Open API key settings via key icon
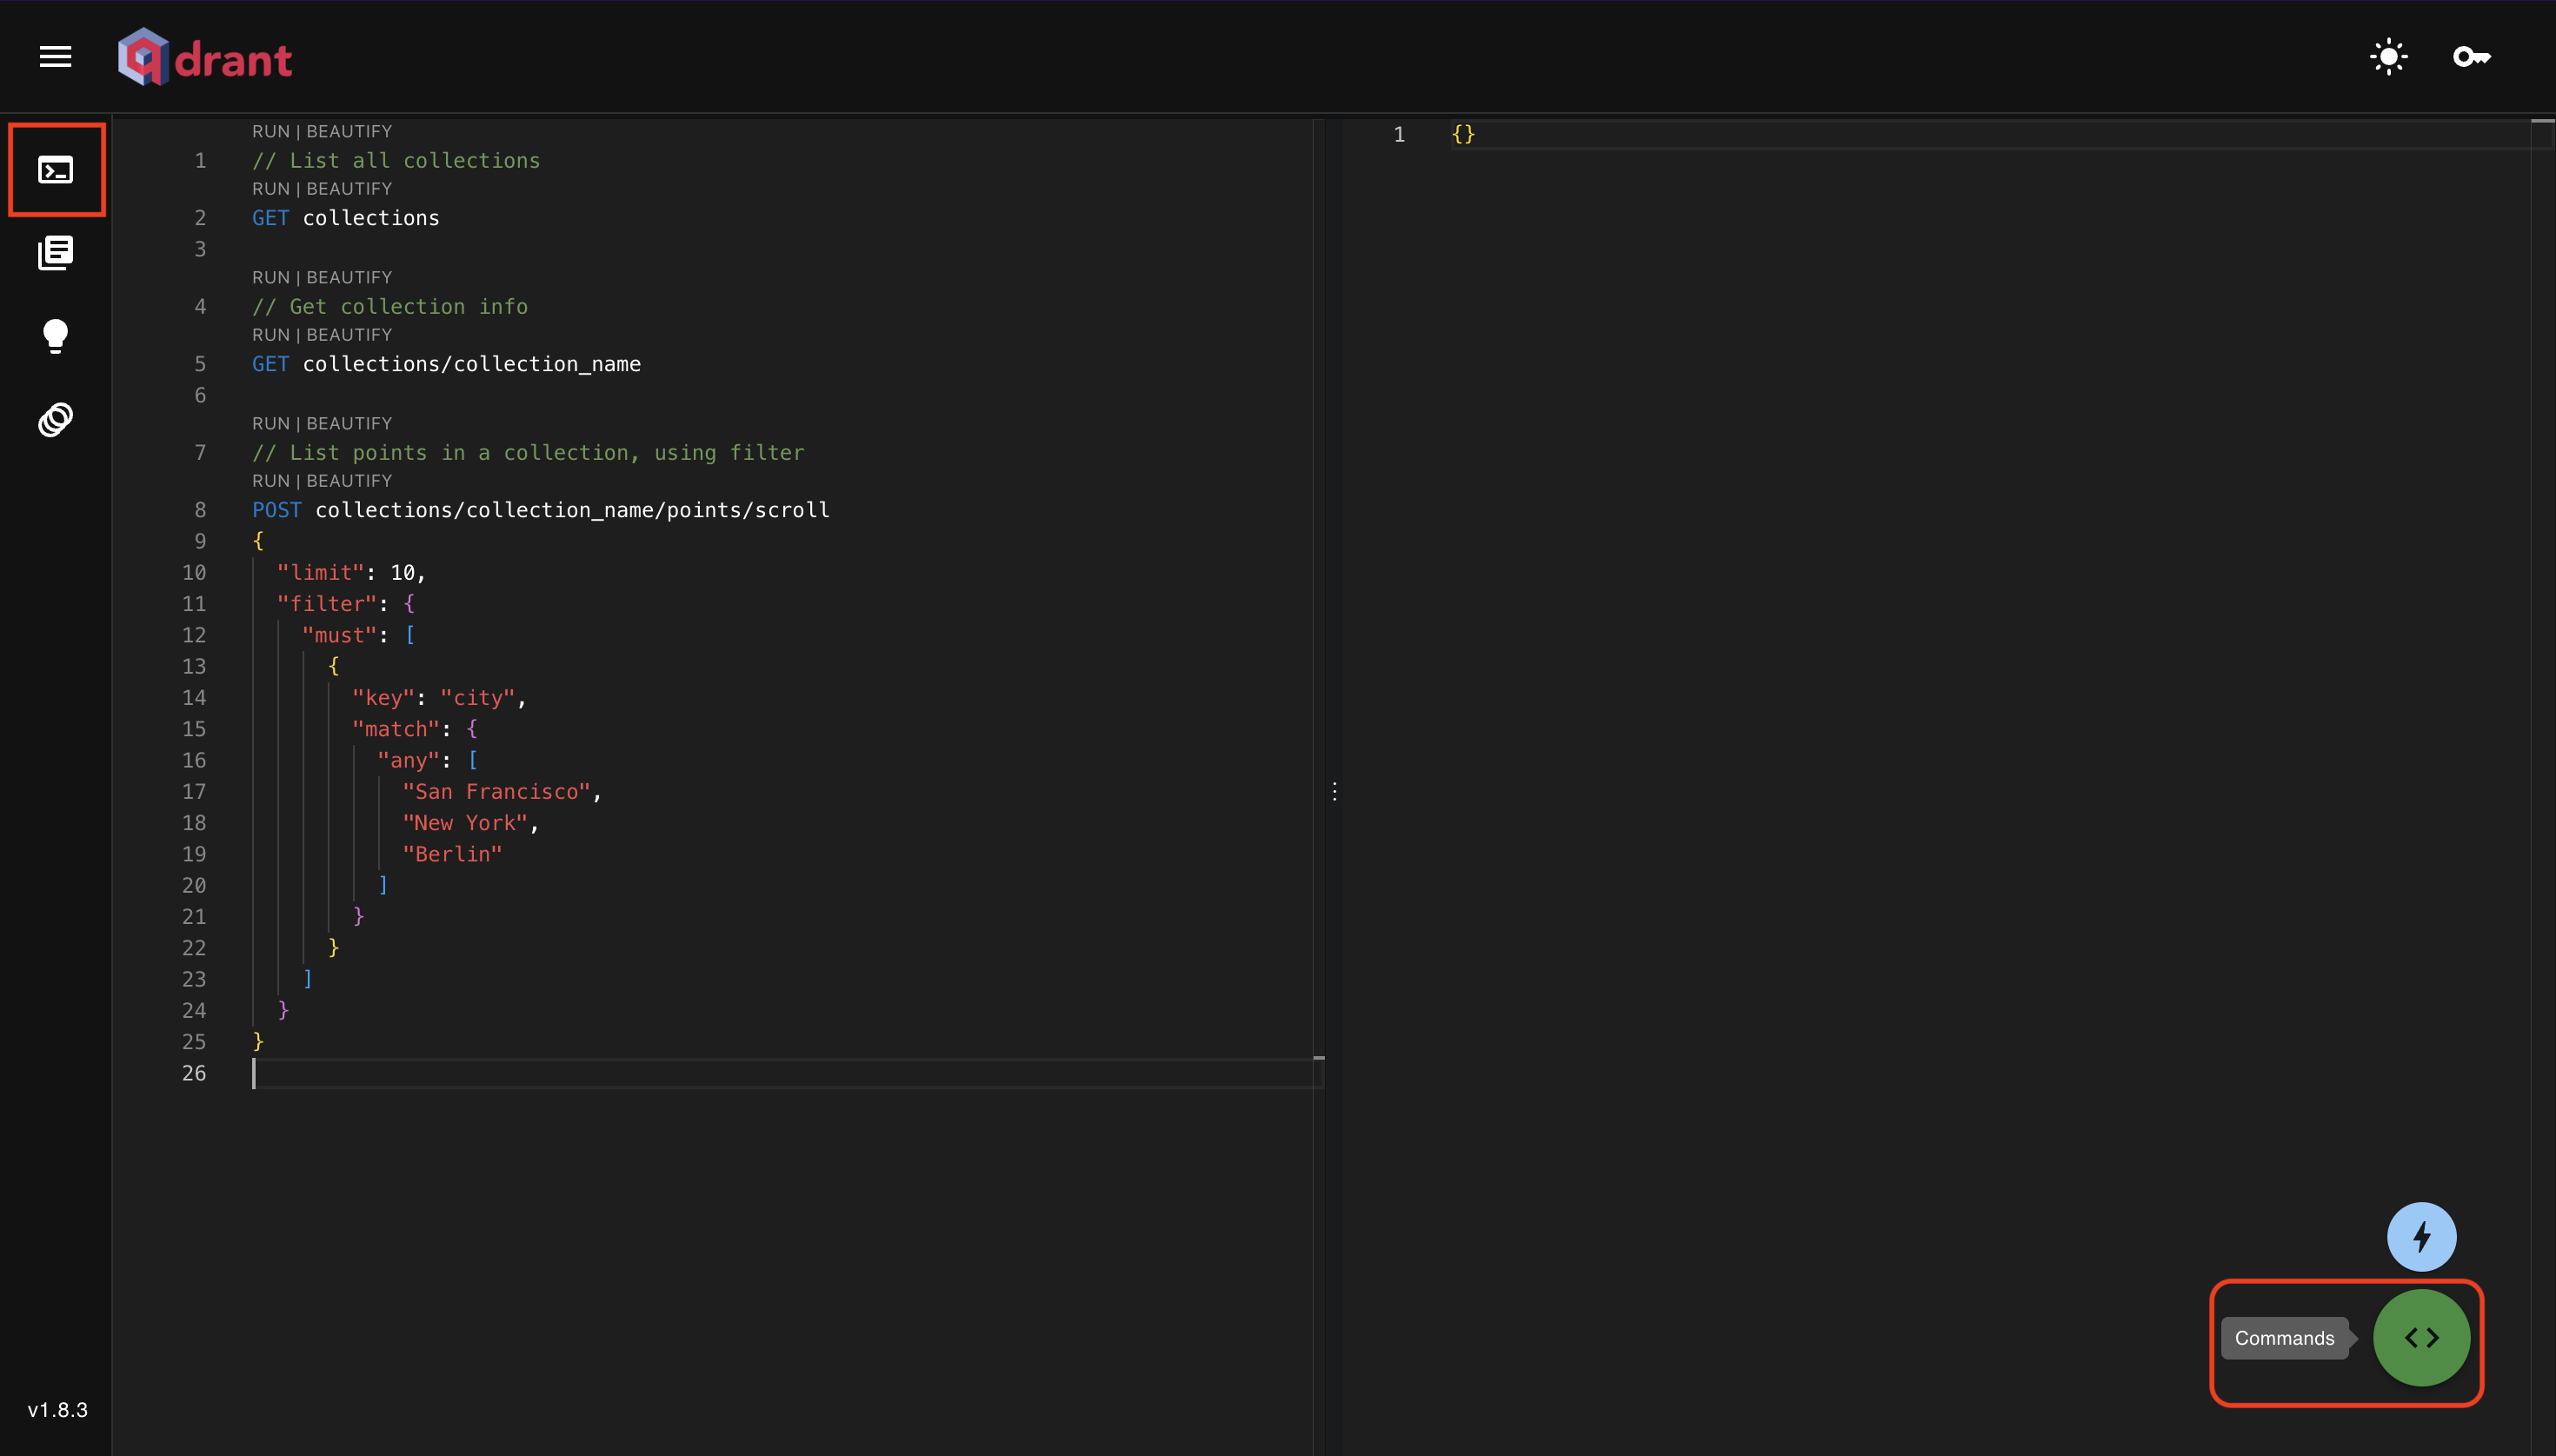 (2471, 57)
